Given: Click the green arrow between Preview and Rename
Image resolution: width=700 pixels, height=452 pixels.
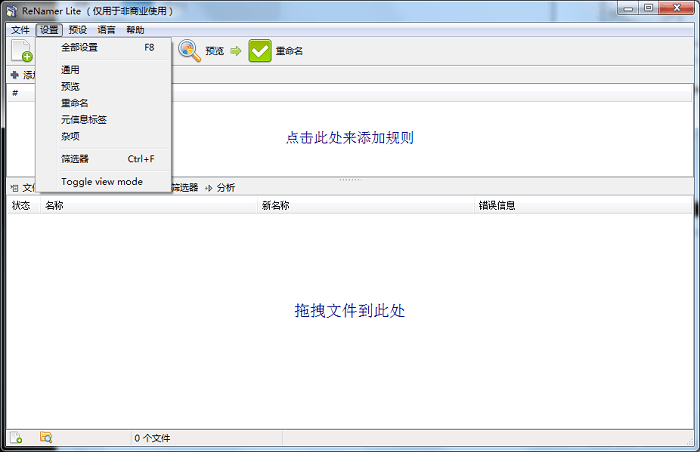Looking at the screenshot, I should [236, 51].
